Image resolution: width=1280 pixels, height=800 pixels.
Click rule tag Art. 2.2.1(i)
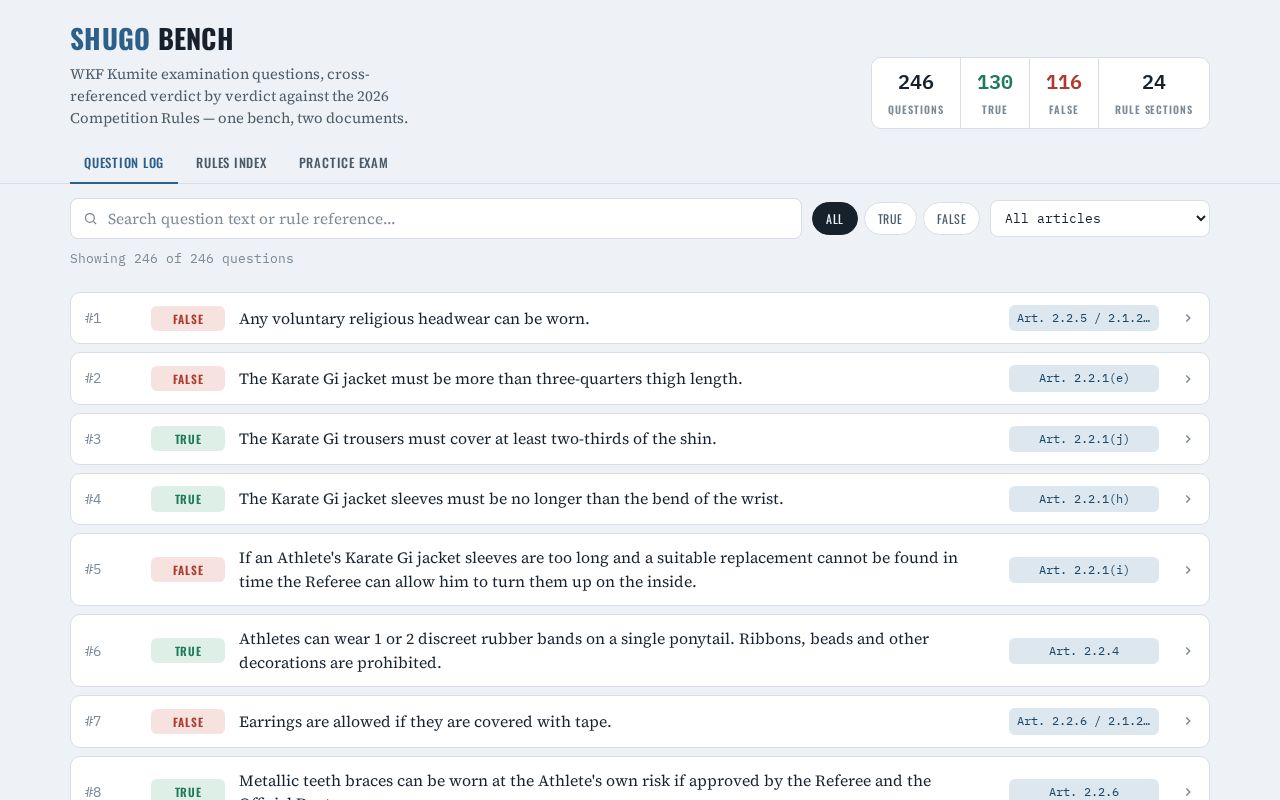tap(1084, 570)
